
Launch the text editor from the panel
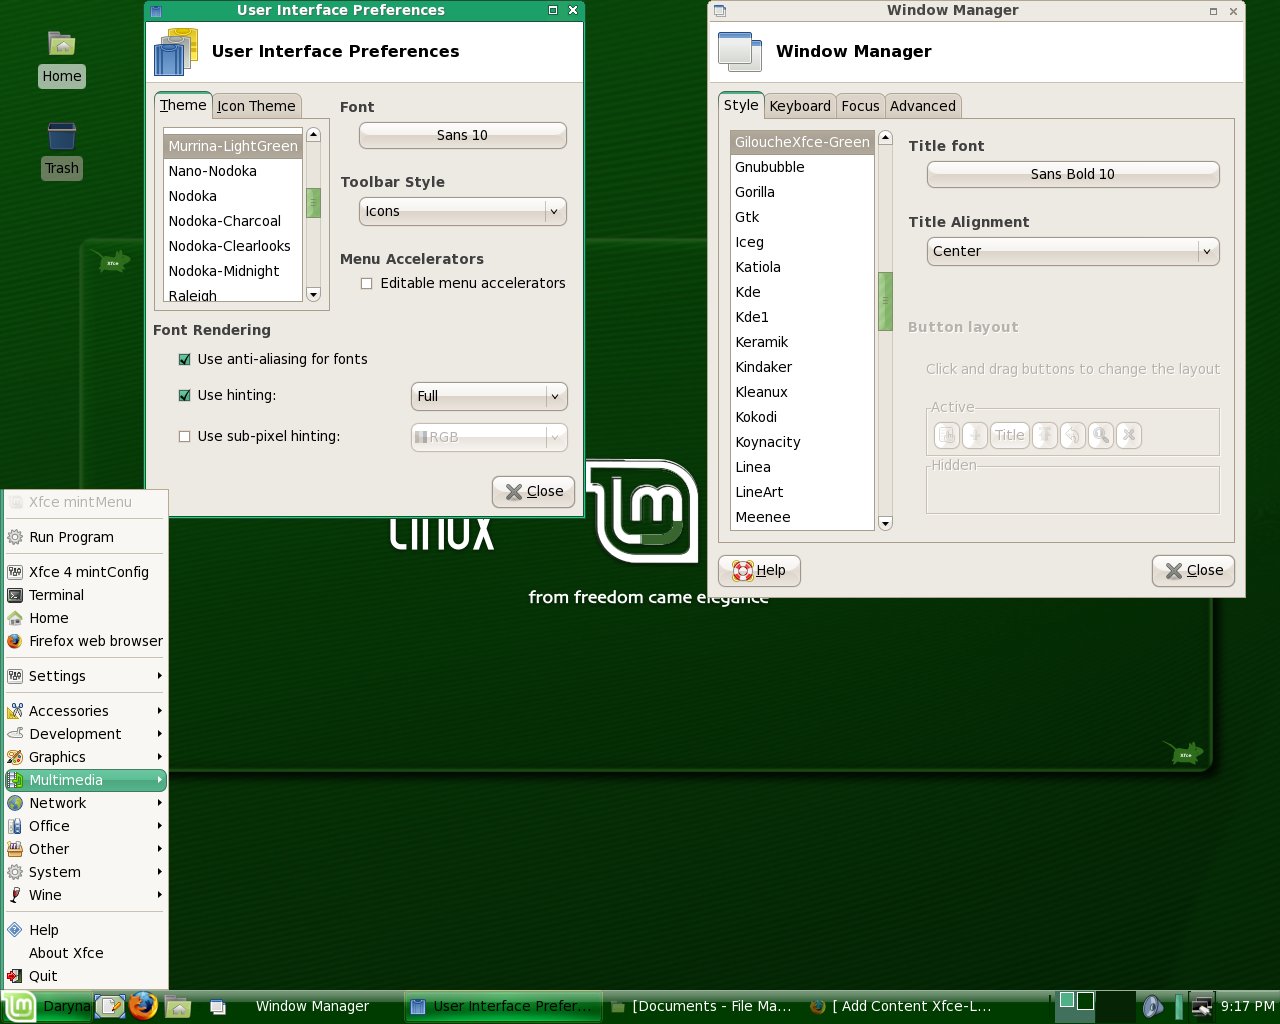click(x=110, y=1006)
